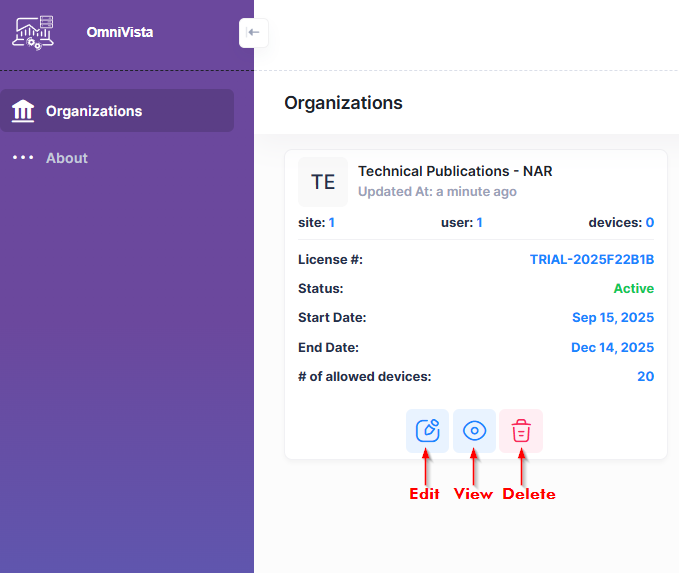Click the green Active status value
Screen dimensions: 679x573
[x=633, y=288]
